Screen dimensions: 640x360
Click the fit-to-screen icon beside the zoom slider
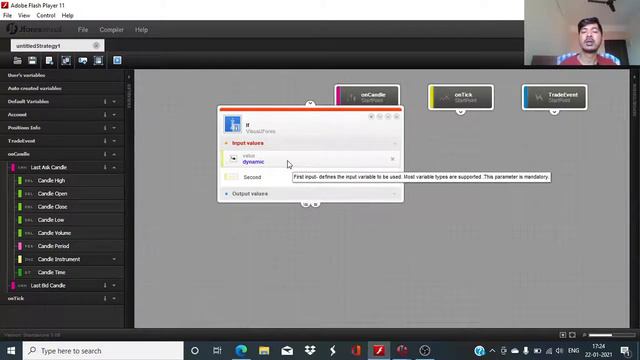pos(572,335)
